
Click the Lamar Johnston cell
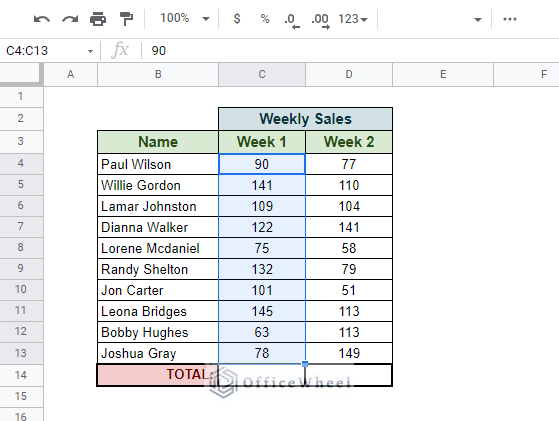tap(158, 206)
